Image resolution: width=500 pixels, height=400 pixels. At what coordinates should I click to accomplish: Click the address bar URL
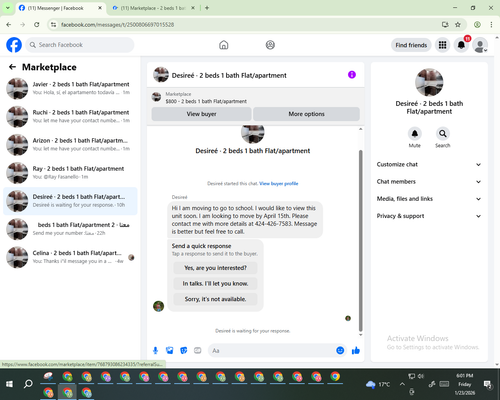click(x=117, y=25)
